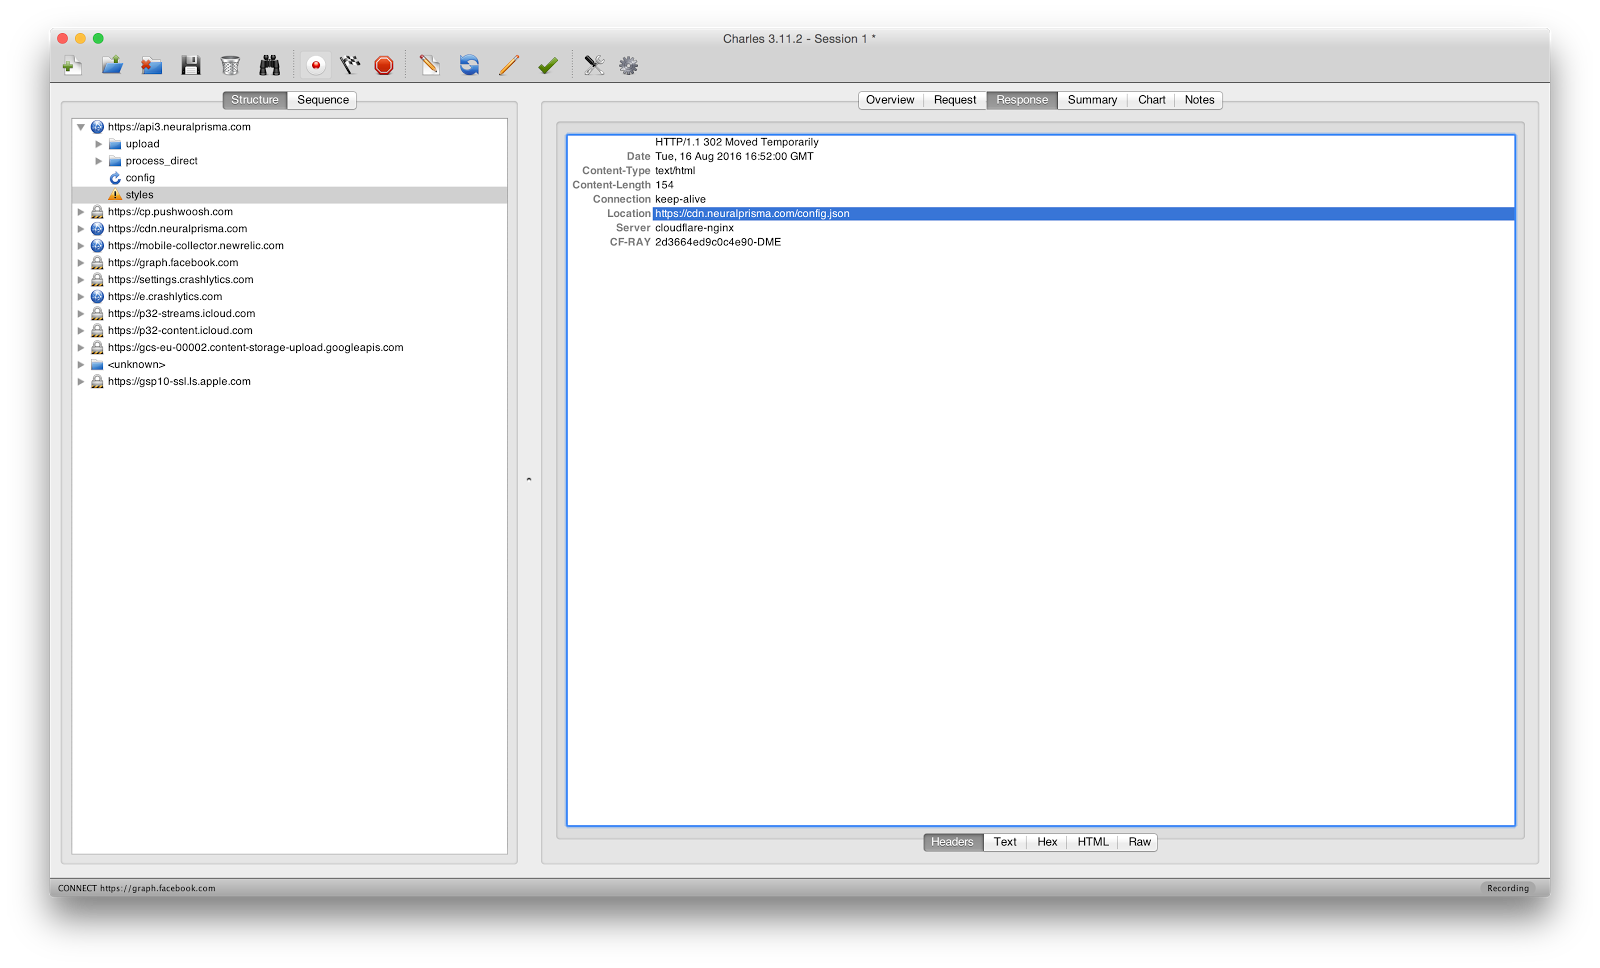Switch to the Raw response view

(1139, 842)
